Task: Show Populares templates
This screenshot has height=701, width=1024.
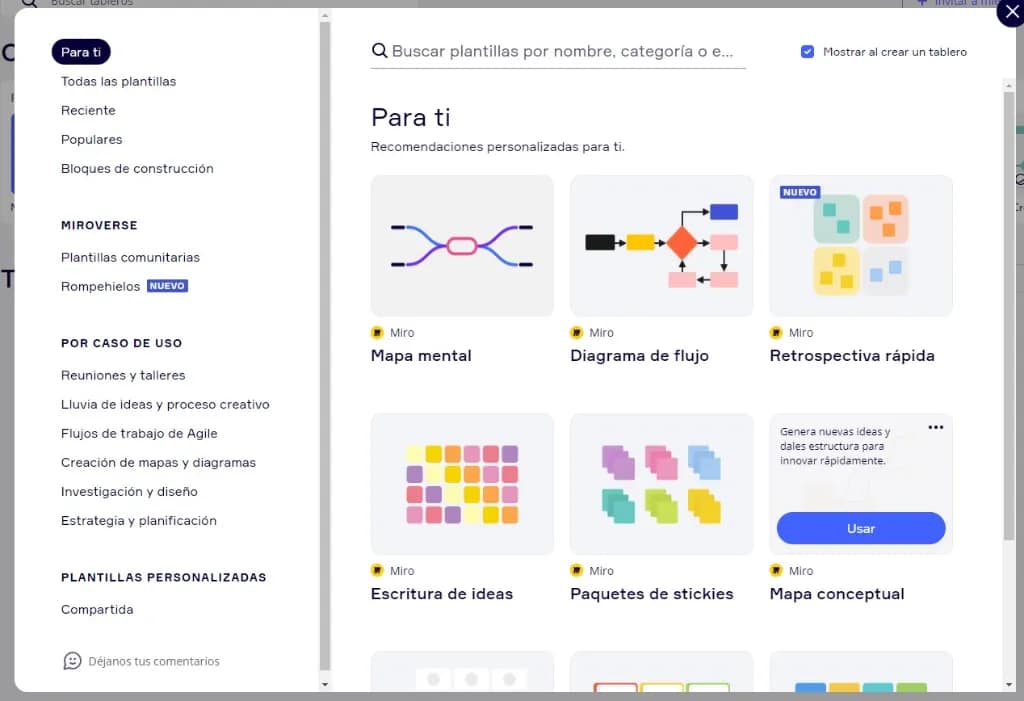Action: point(91,139)
